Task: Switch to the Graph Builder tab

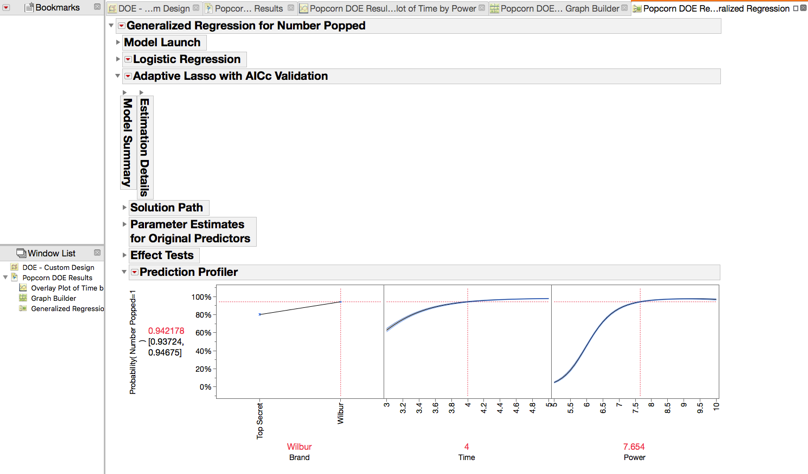Action: [559, 8]
